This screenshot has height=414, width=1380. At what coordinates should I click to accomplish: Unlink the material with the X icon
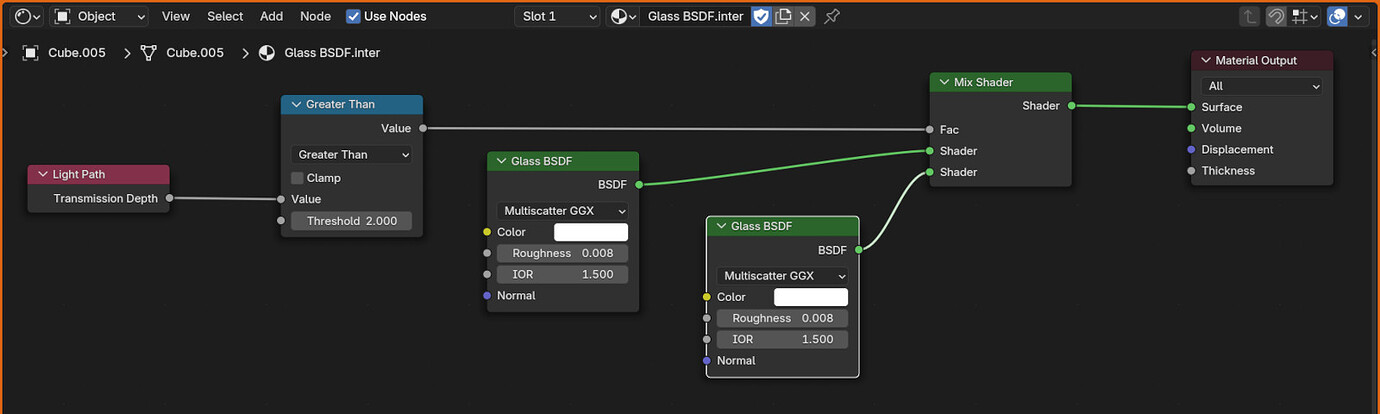tap(805, 16)
